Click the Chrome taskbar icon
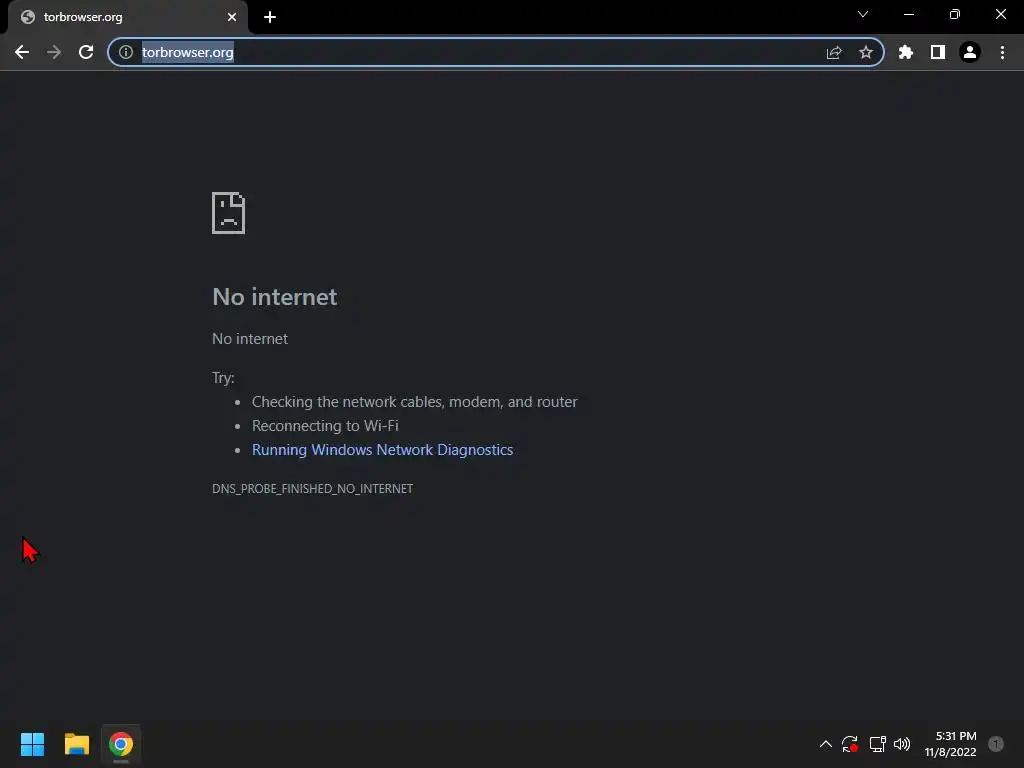Image resolution: width=1024 pixels, height=768 pixels. pyautogui.click(x=121, y=744)
